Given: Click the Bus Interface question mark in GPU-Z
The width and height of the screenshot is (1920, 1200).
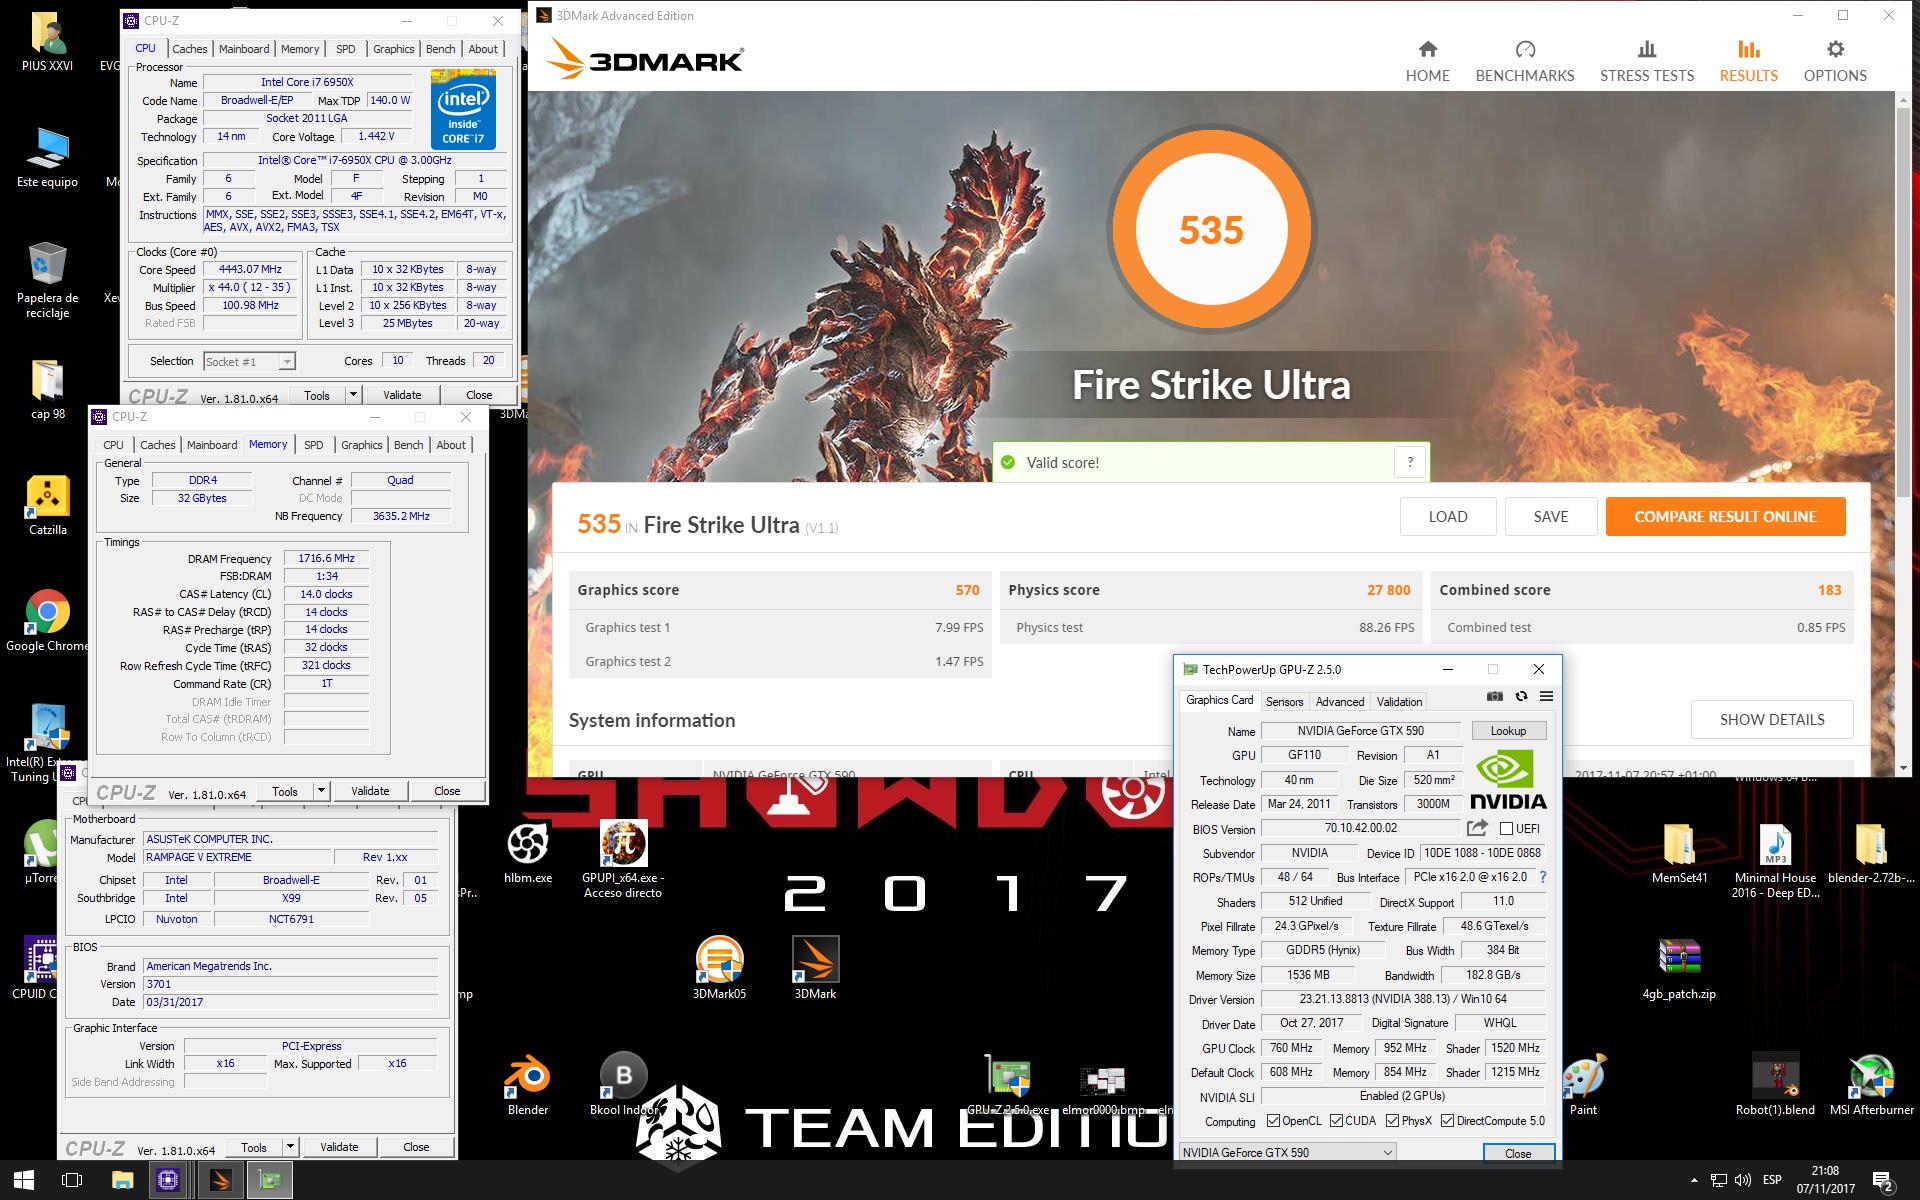Looking at the screenshot, I should [x=1543, y=877].
